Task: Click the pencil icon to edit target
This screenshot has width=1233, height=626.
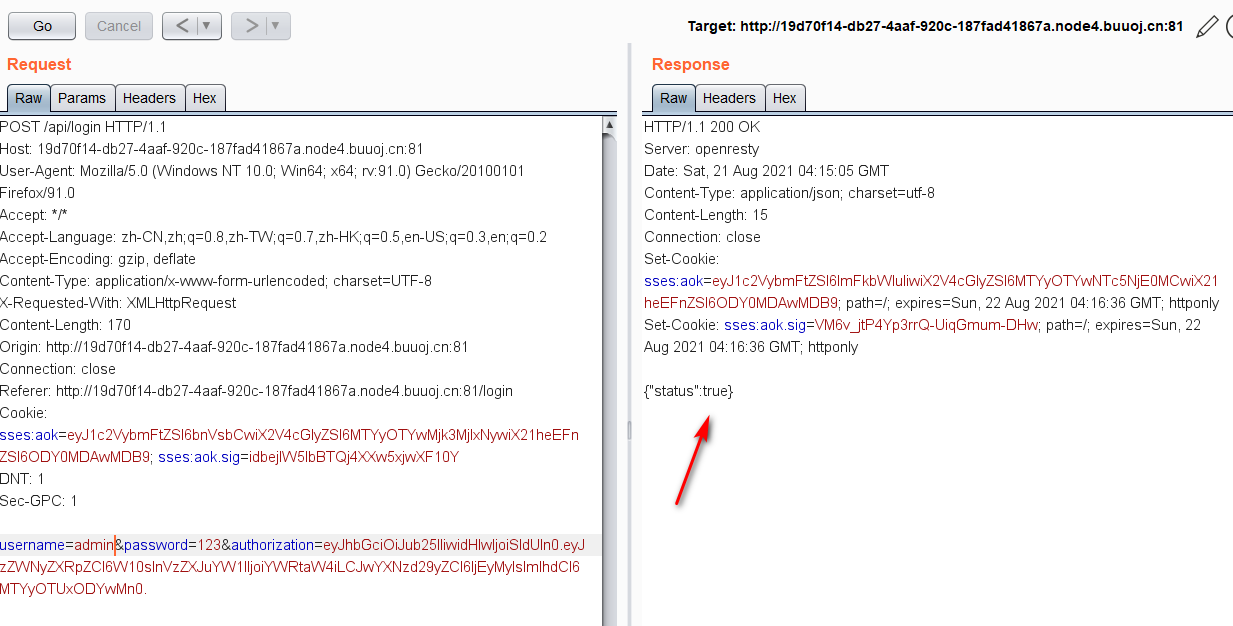Action: 1207,26
